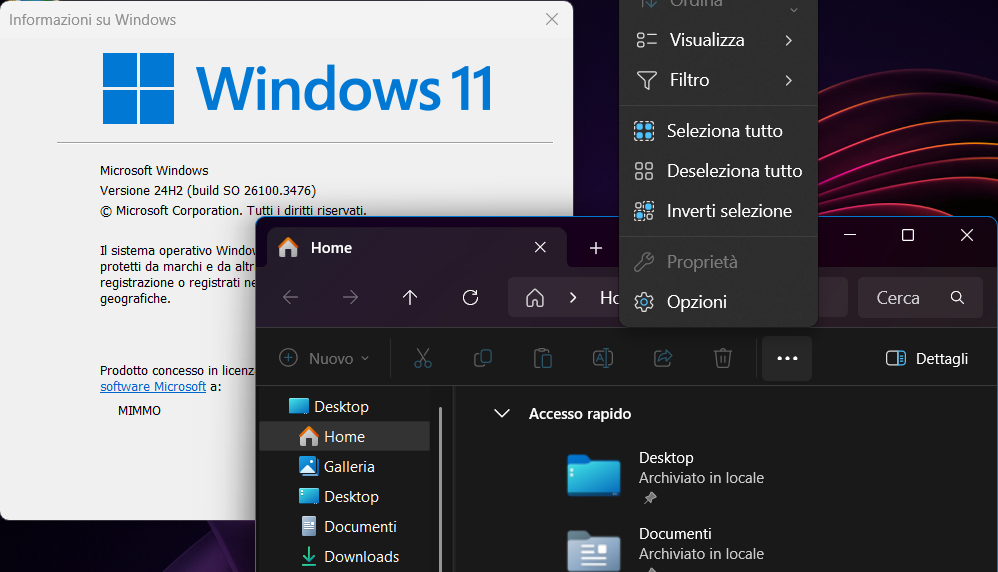Click the Cut scissors icon in File Explorer
The height and width of the screenshot is (572, 998).
click(423, 358)
